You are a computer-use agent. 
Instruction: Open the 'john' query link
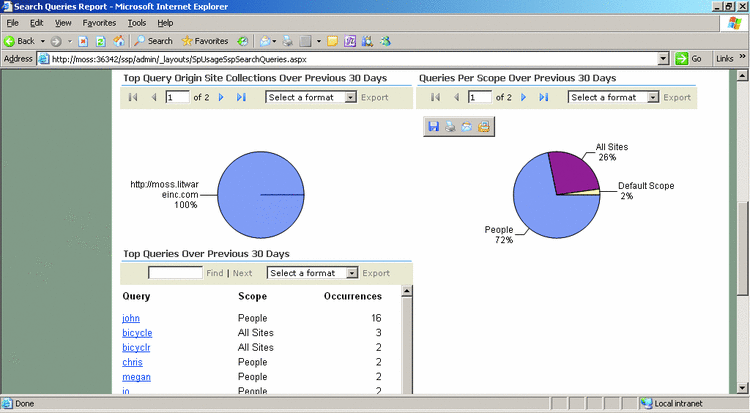131,318
